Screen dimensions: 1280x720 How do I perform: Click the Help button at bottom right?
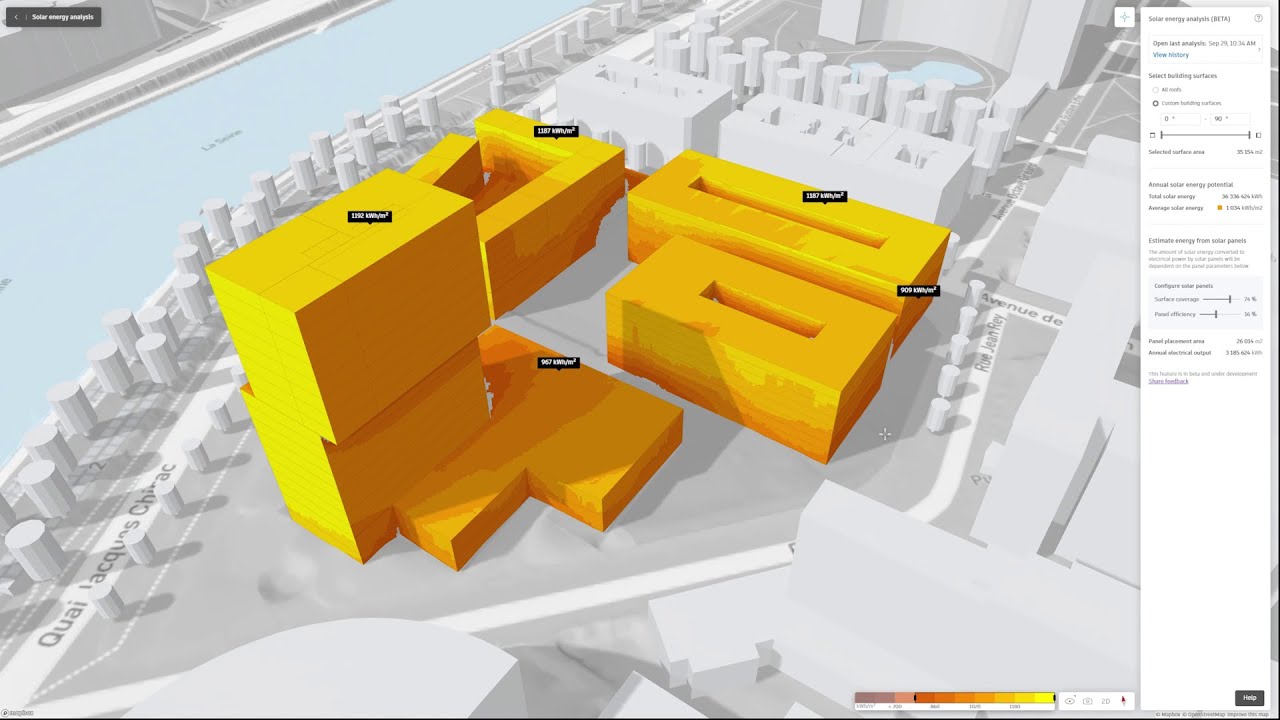(1249, 697)
